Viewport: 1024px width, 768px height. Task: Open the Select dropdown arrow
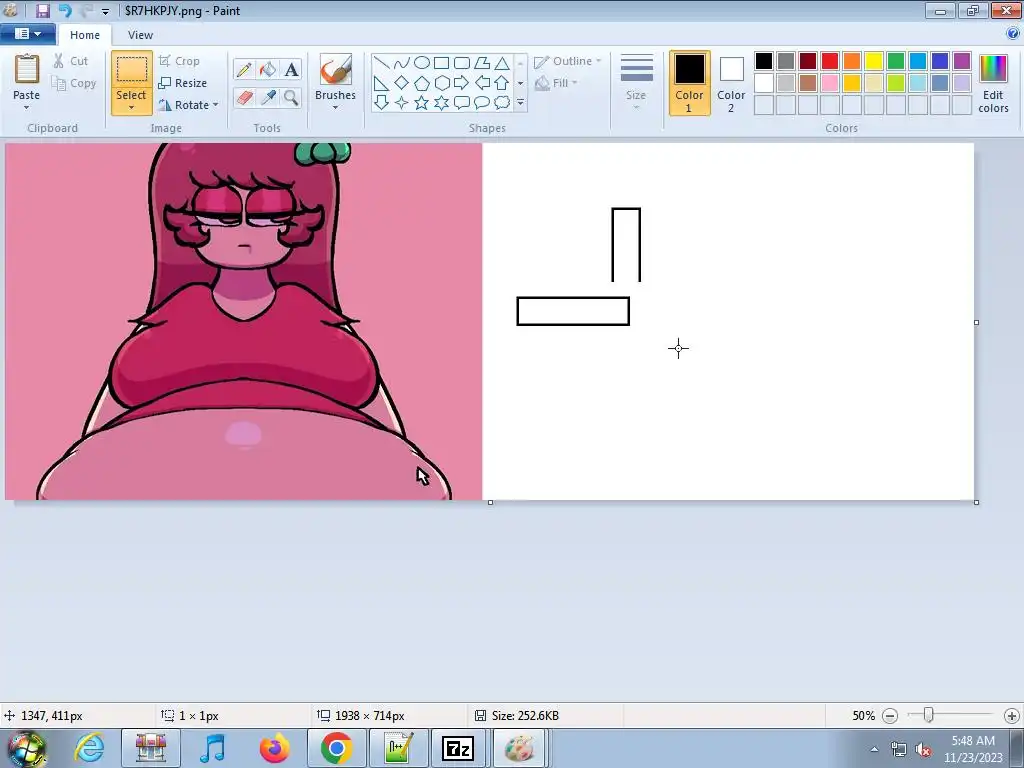click(131, 108)
